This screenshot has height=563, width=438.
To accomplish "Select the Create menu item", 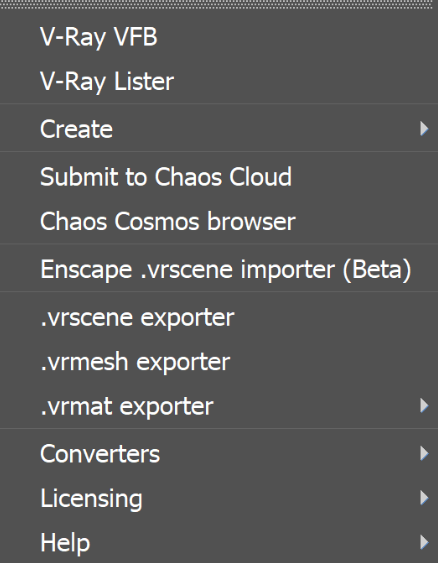I will point(219,129).
